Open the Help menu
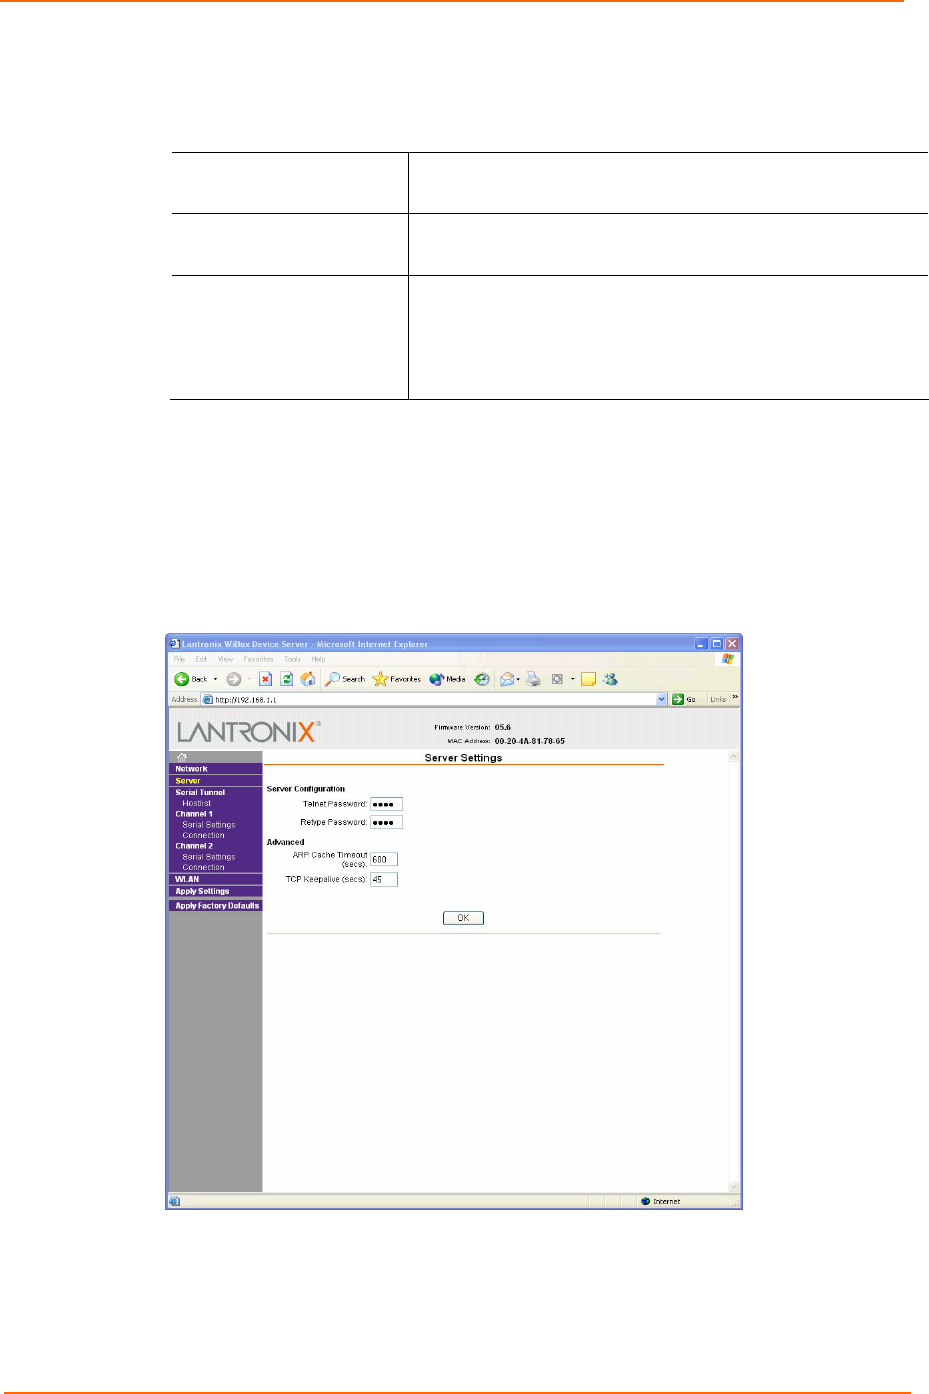Image resolution: width=929 pixels, height=1394 pixels. tap(318, 659)
